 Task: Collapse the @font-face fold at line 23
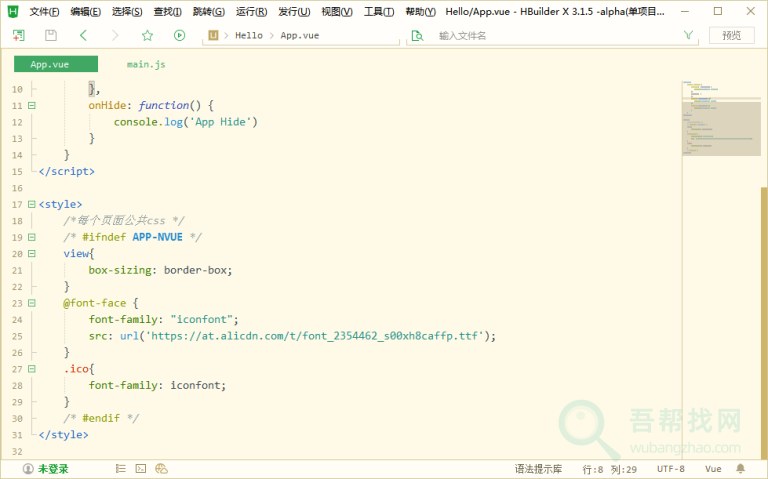[32, 303]
